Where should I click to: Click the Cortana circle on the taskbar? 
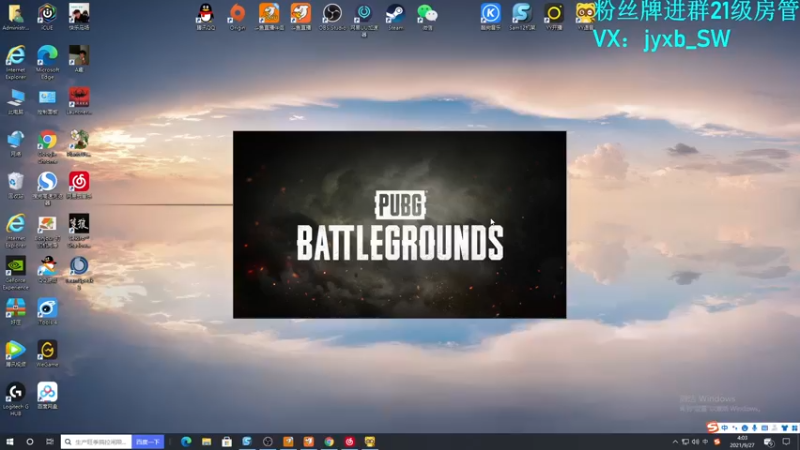(30, 441)
